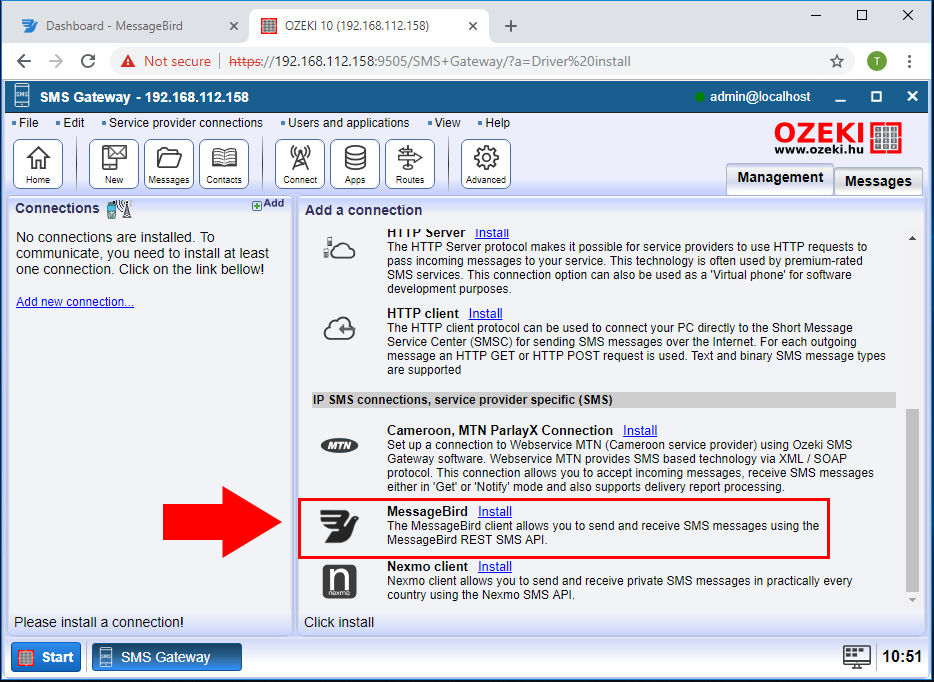Click the connection list scrollbar thumb
934x682 pixels.
tap(912, 498)
